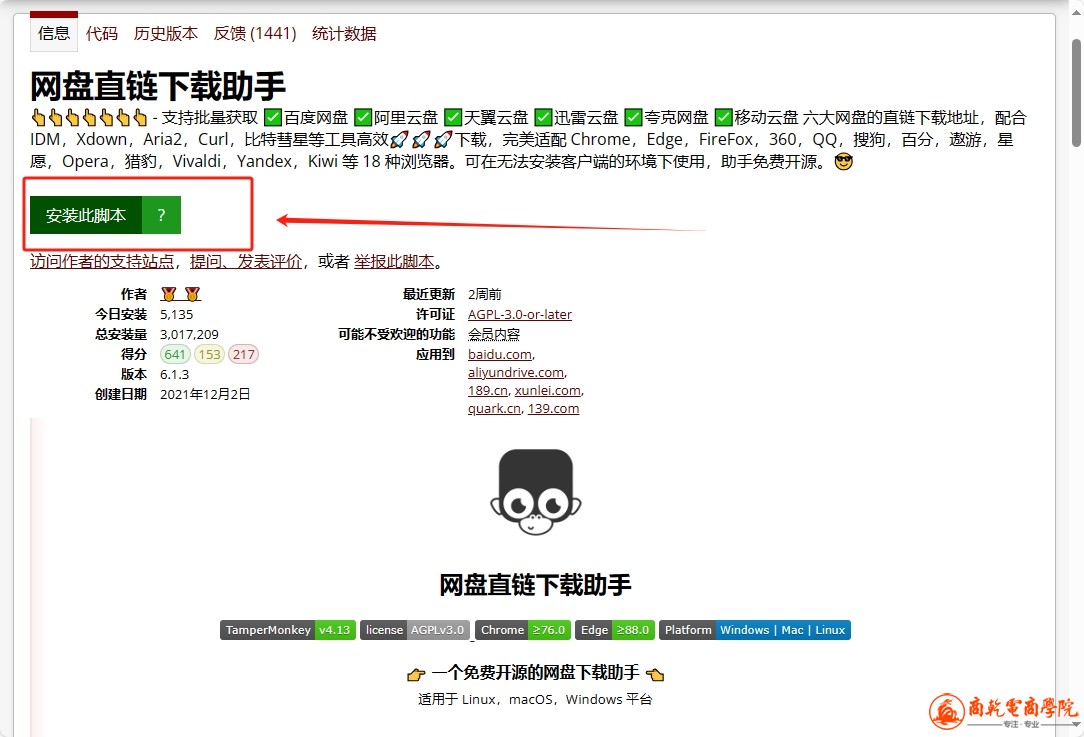Click the yellow 153 score badge
This screenshot has width=1084, height=737.
click(209, 355)
